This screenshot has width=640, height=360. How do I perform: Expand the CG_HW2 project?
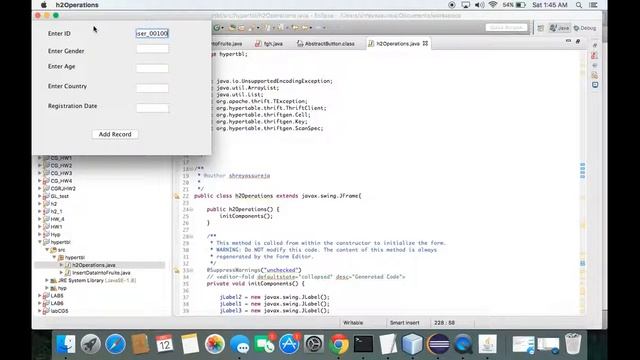click(x=40, y=165)
